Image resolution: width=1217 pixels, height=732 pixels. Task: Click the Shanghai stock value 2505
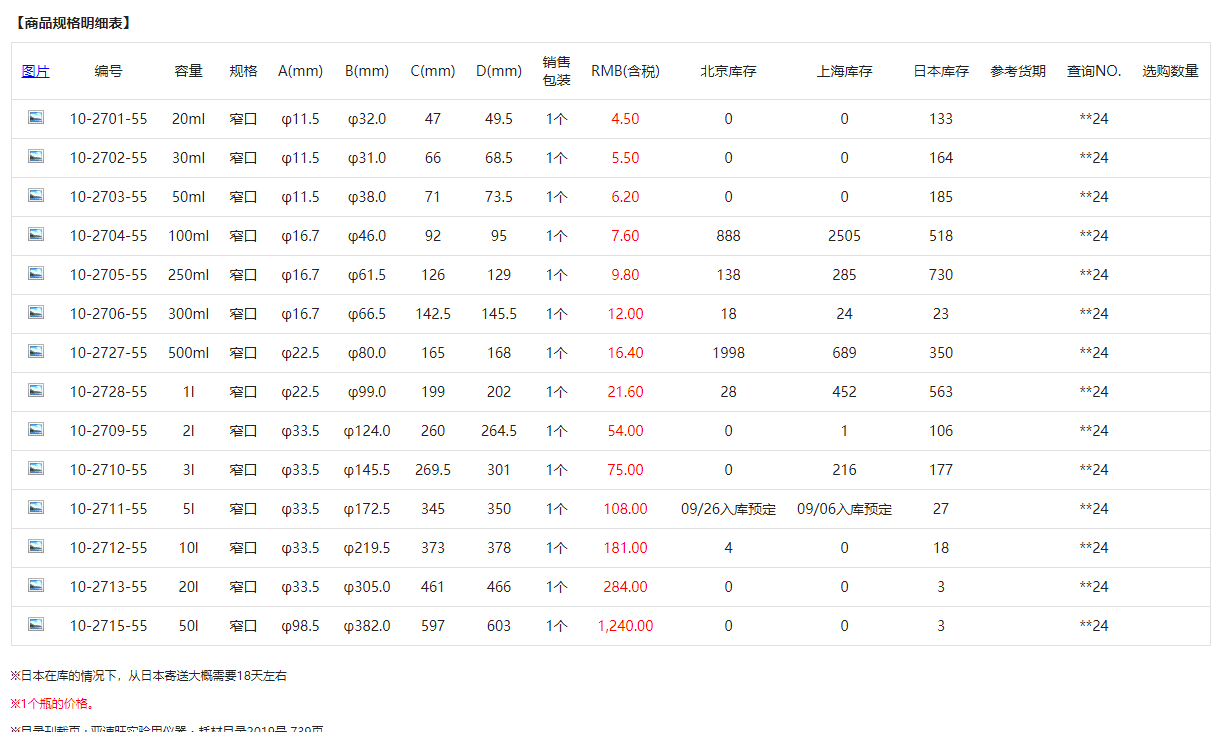tap(844, 236)
